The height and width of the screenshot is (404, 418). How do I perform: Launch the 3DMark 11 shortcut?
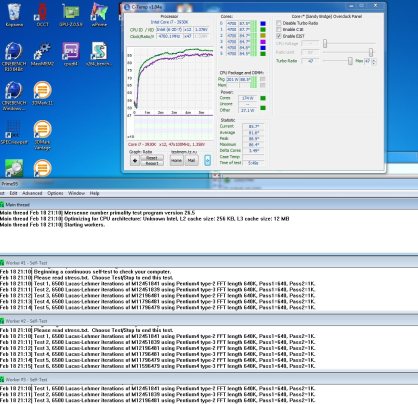tap(42, 93)
